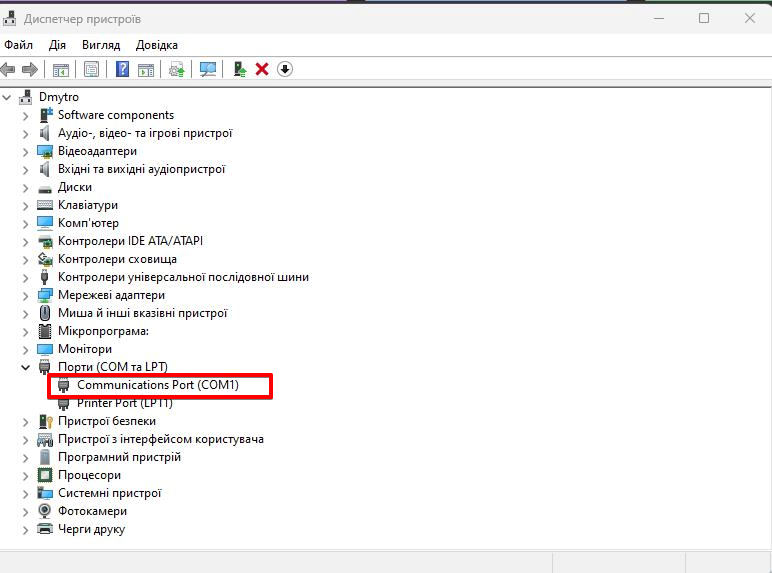This screenshot has height=573, width=772.
Task: Select Printer Port (LPT1) device
Action: pyautogui.click(x=125, y=403)
